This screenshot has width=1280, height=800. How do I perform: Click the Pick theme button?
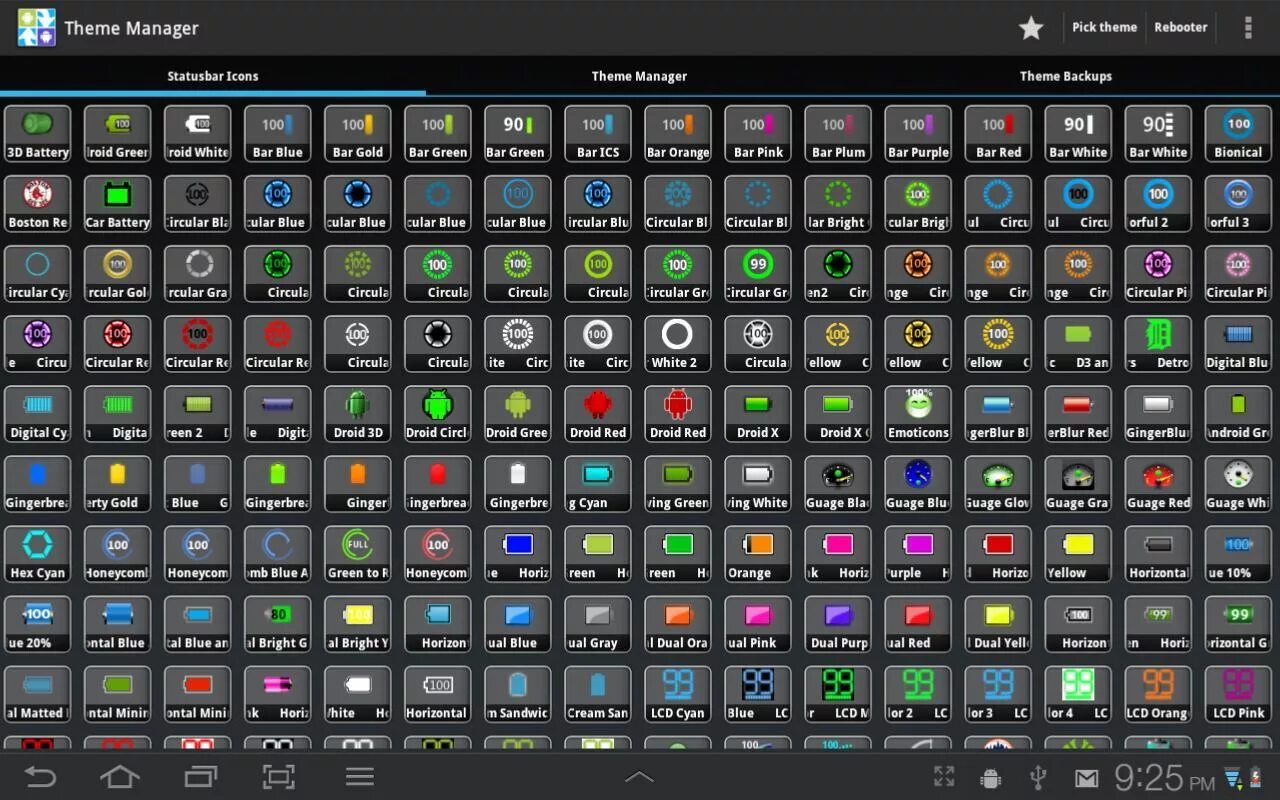(x=1104, y=28)
